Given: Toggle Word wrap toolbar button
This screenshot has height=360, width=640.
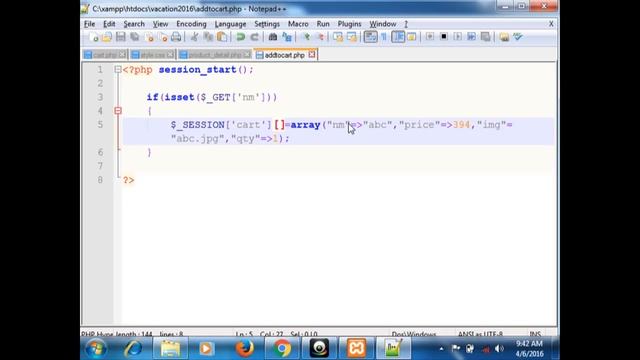Looking at the screenshot, I should pyautogui.click(x=370, y=37).
